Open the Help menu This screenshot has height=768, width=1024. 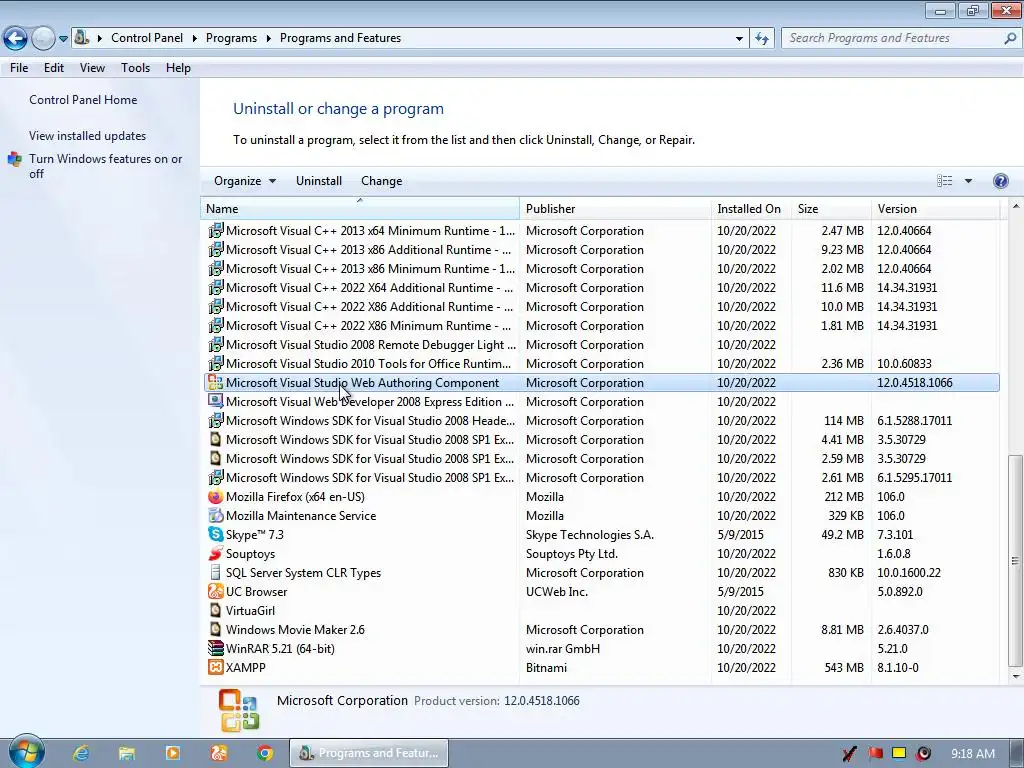point(178,68)
